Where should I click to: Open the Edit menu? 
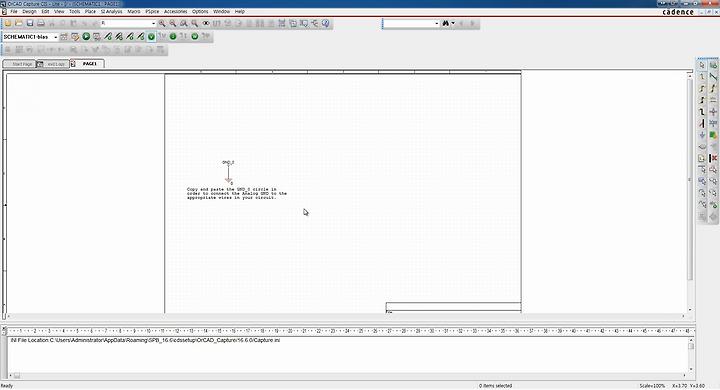[x=45, y=11]
